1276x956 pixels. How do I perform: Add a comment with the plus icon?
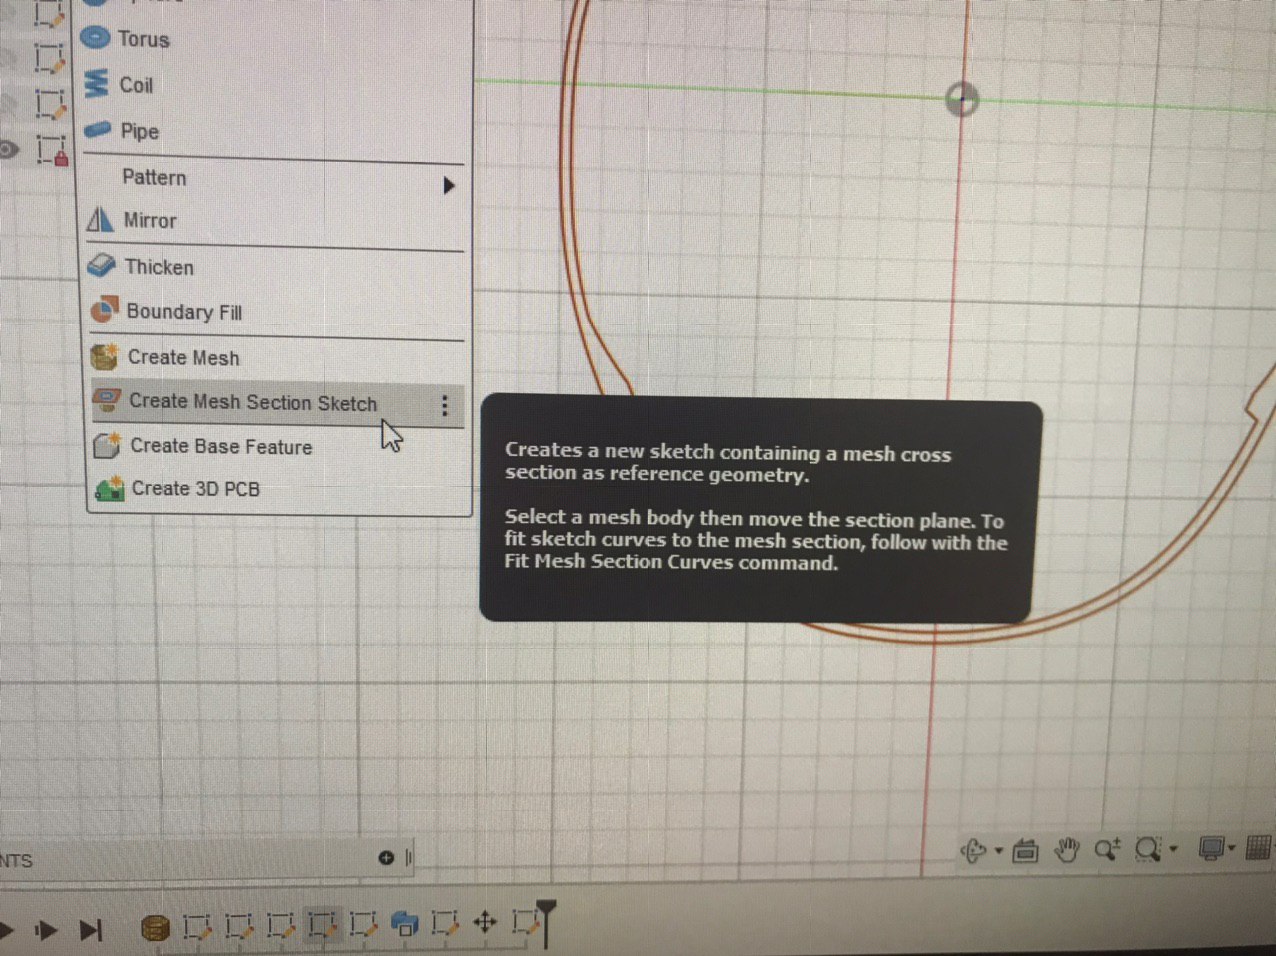point(387,858)
